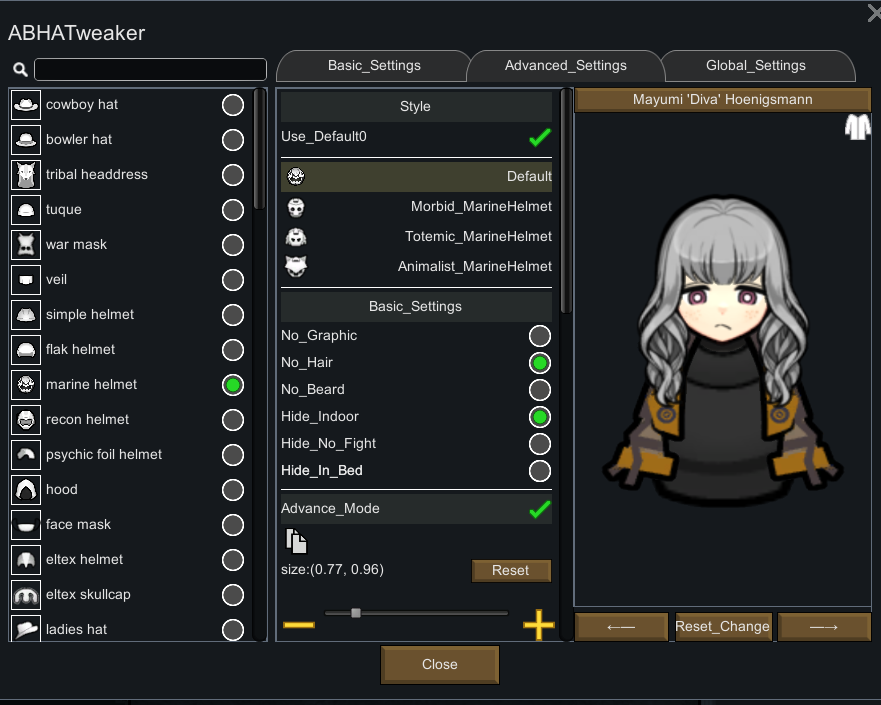Select flak helmet radio button
The width and height of the screenshot is (881, 705).
click(233, 350)
